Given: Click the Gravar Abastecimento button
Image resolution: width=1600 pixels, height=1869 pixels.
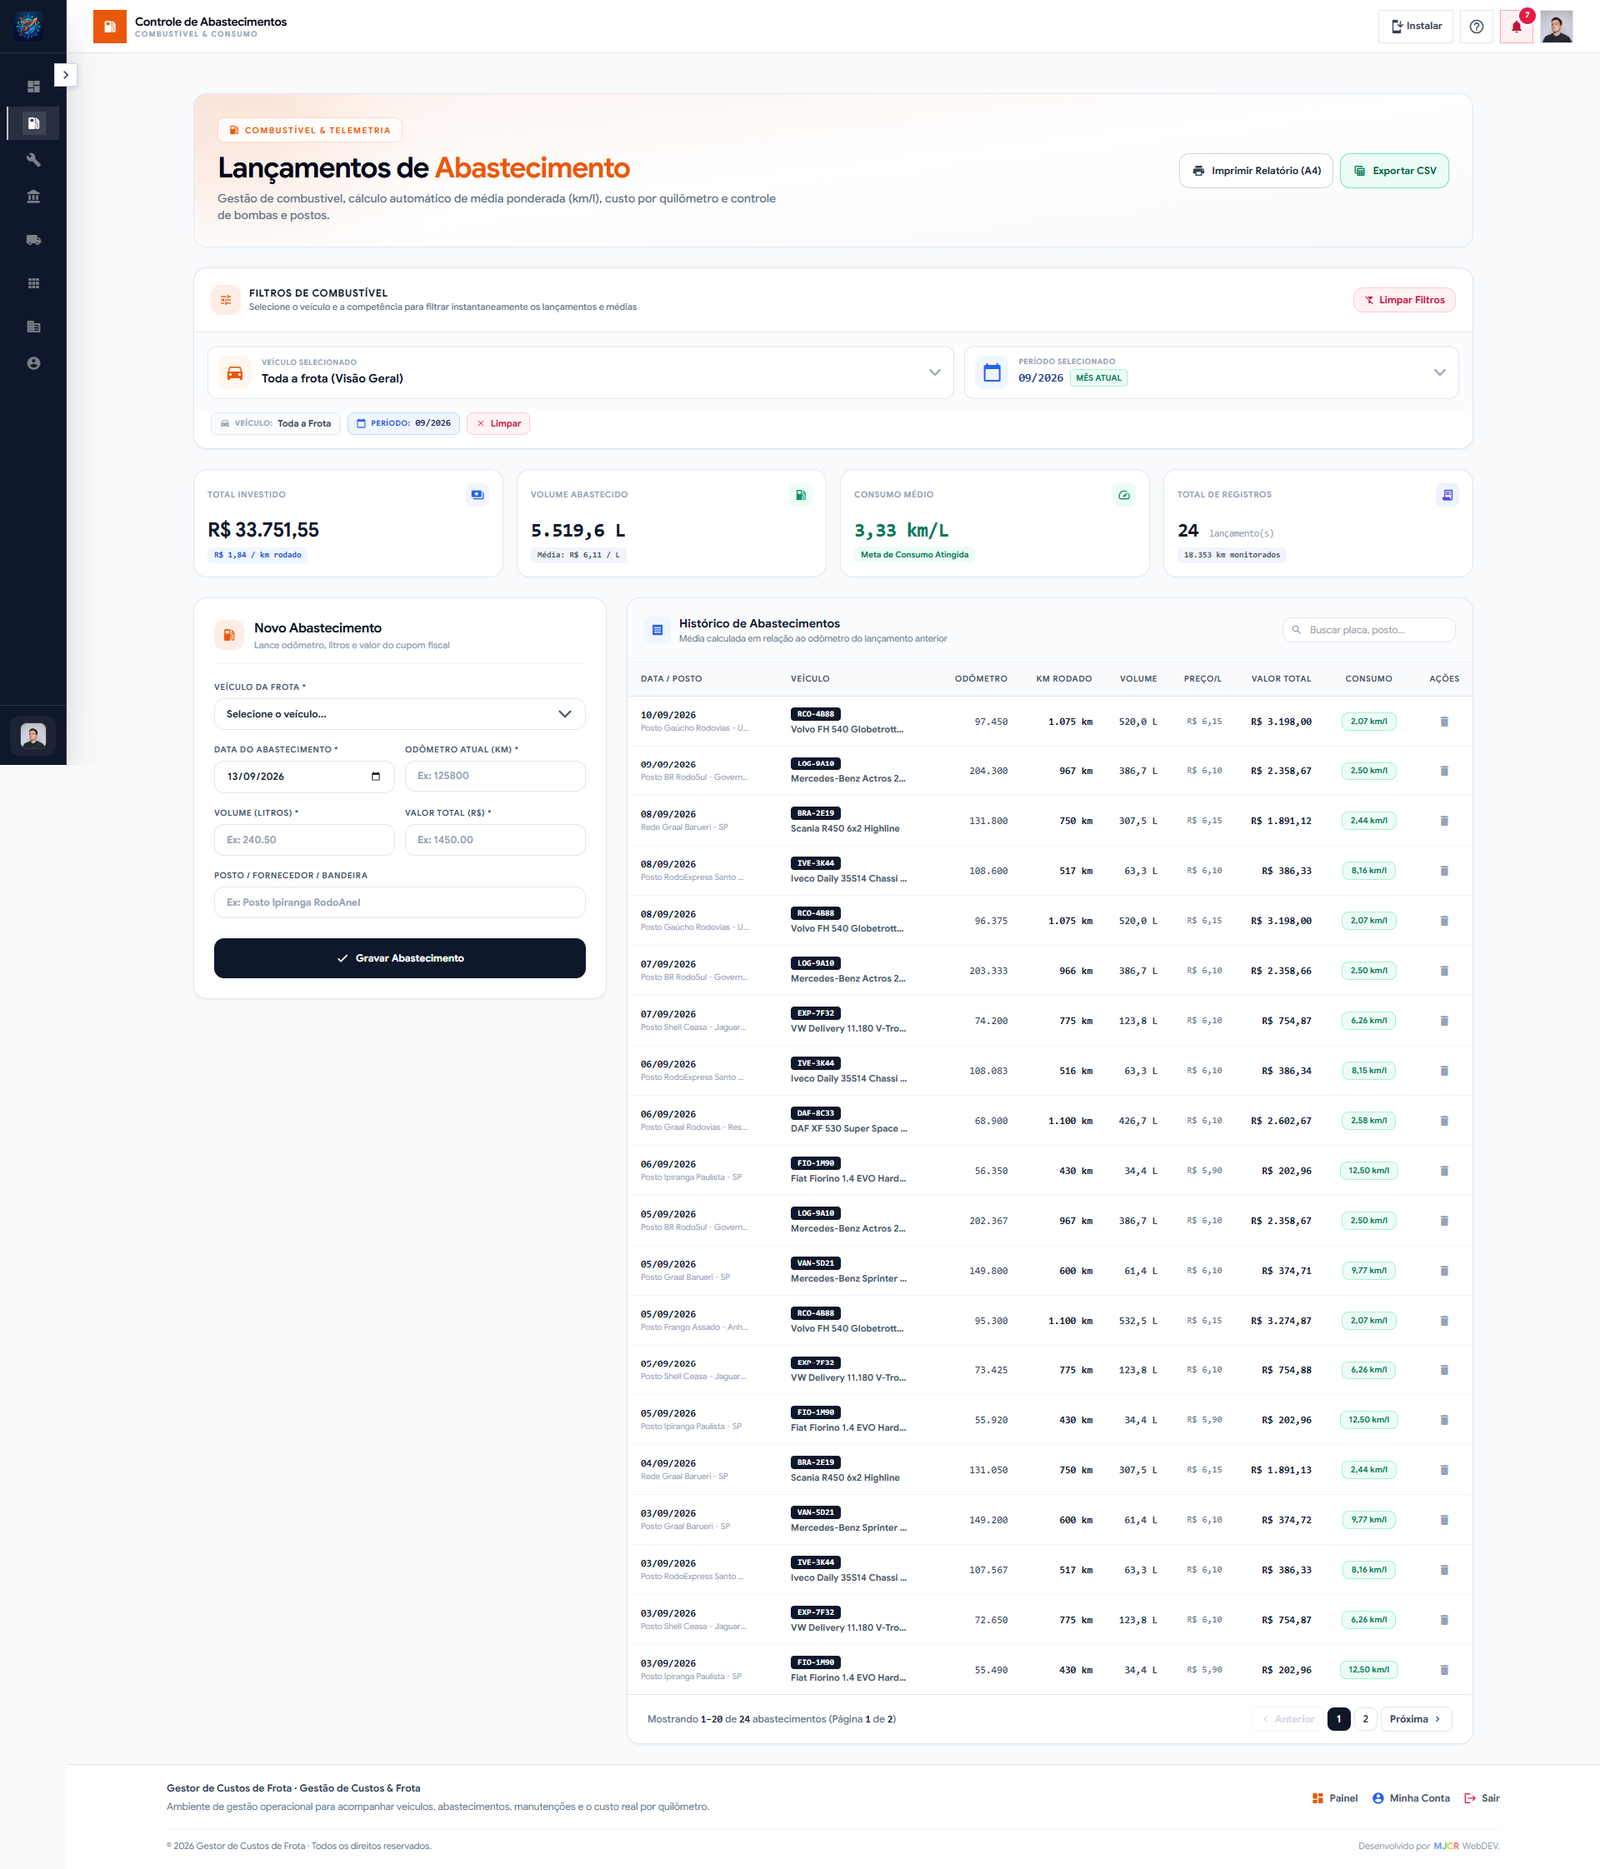Looking at the screenshot, I should (x=399, y=958).
